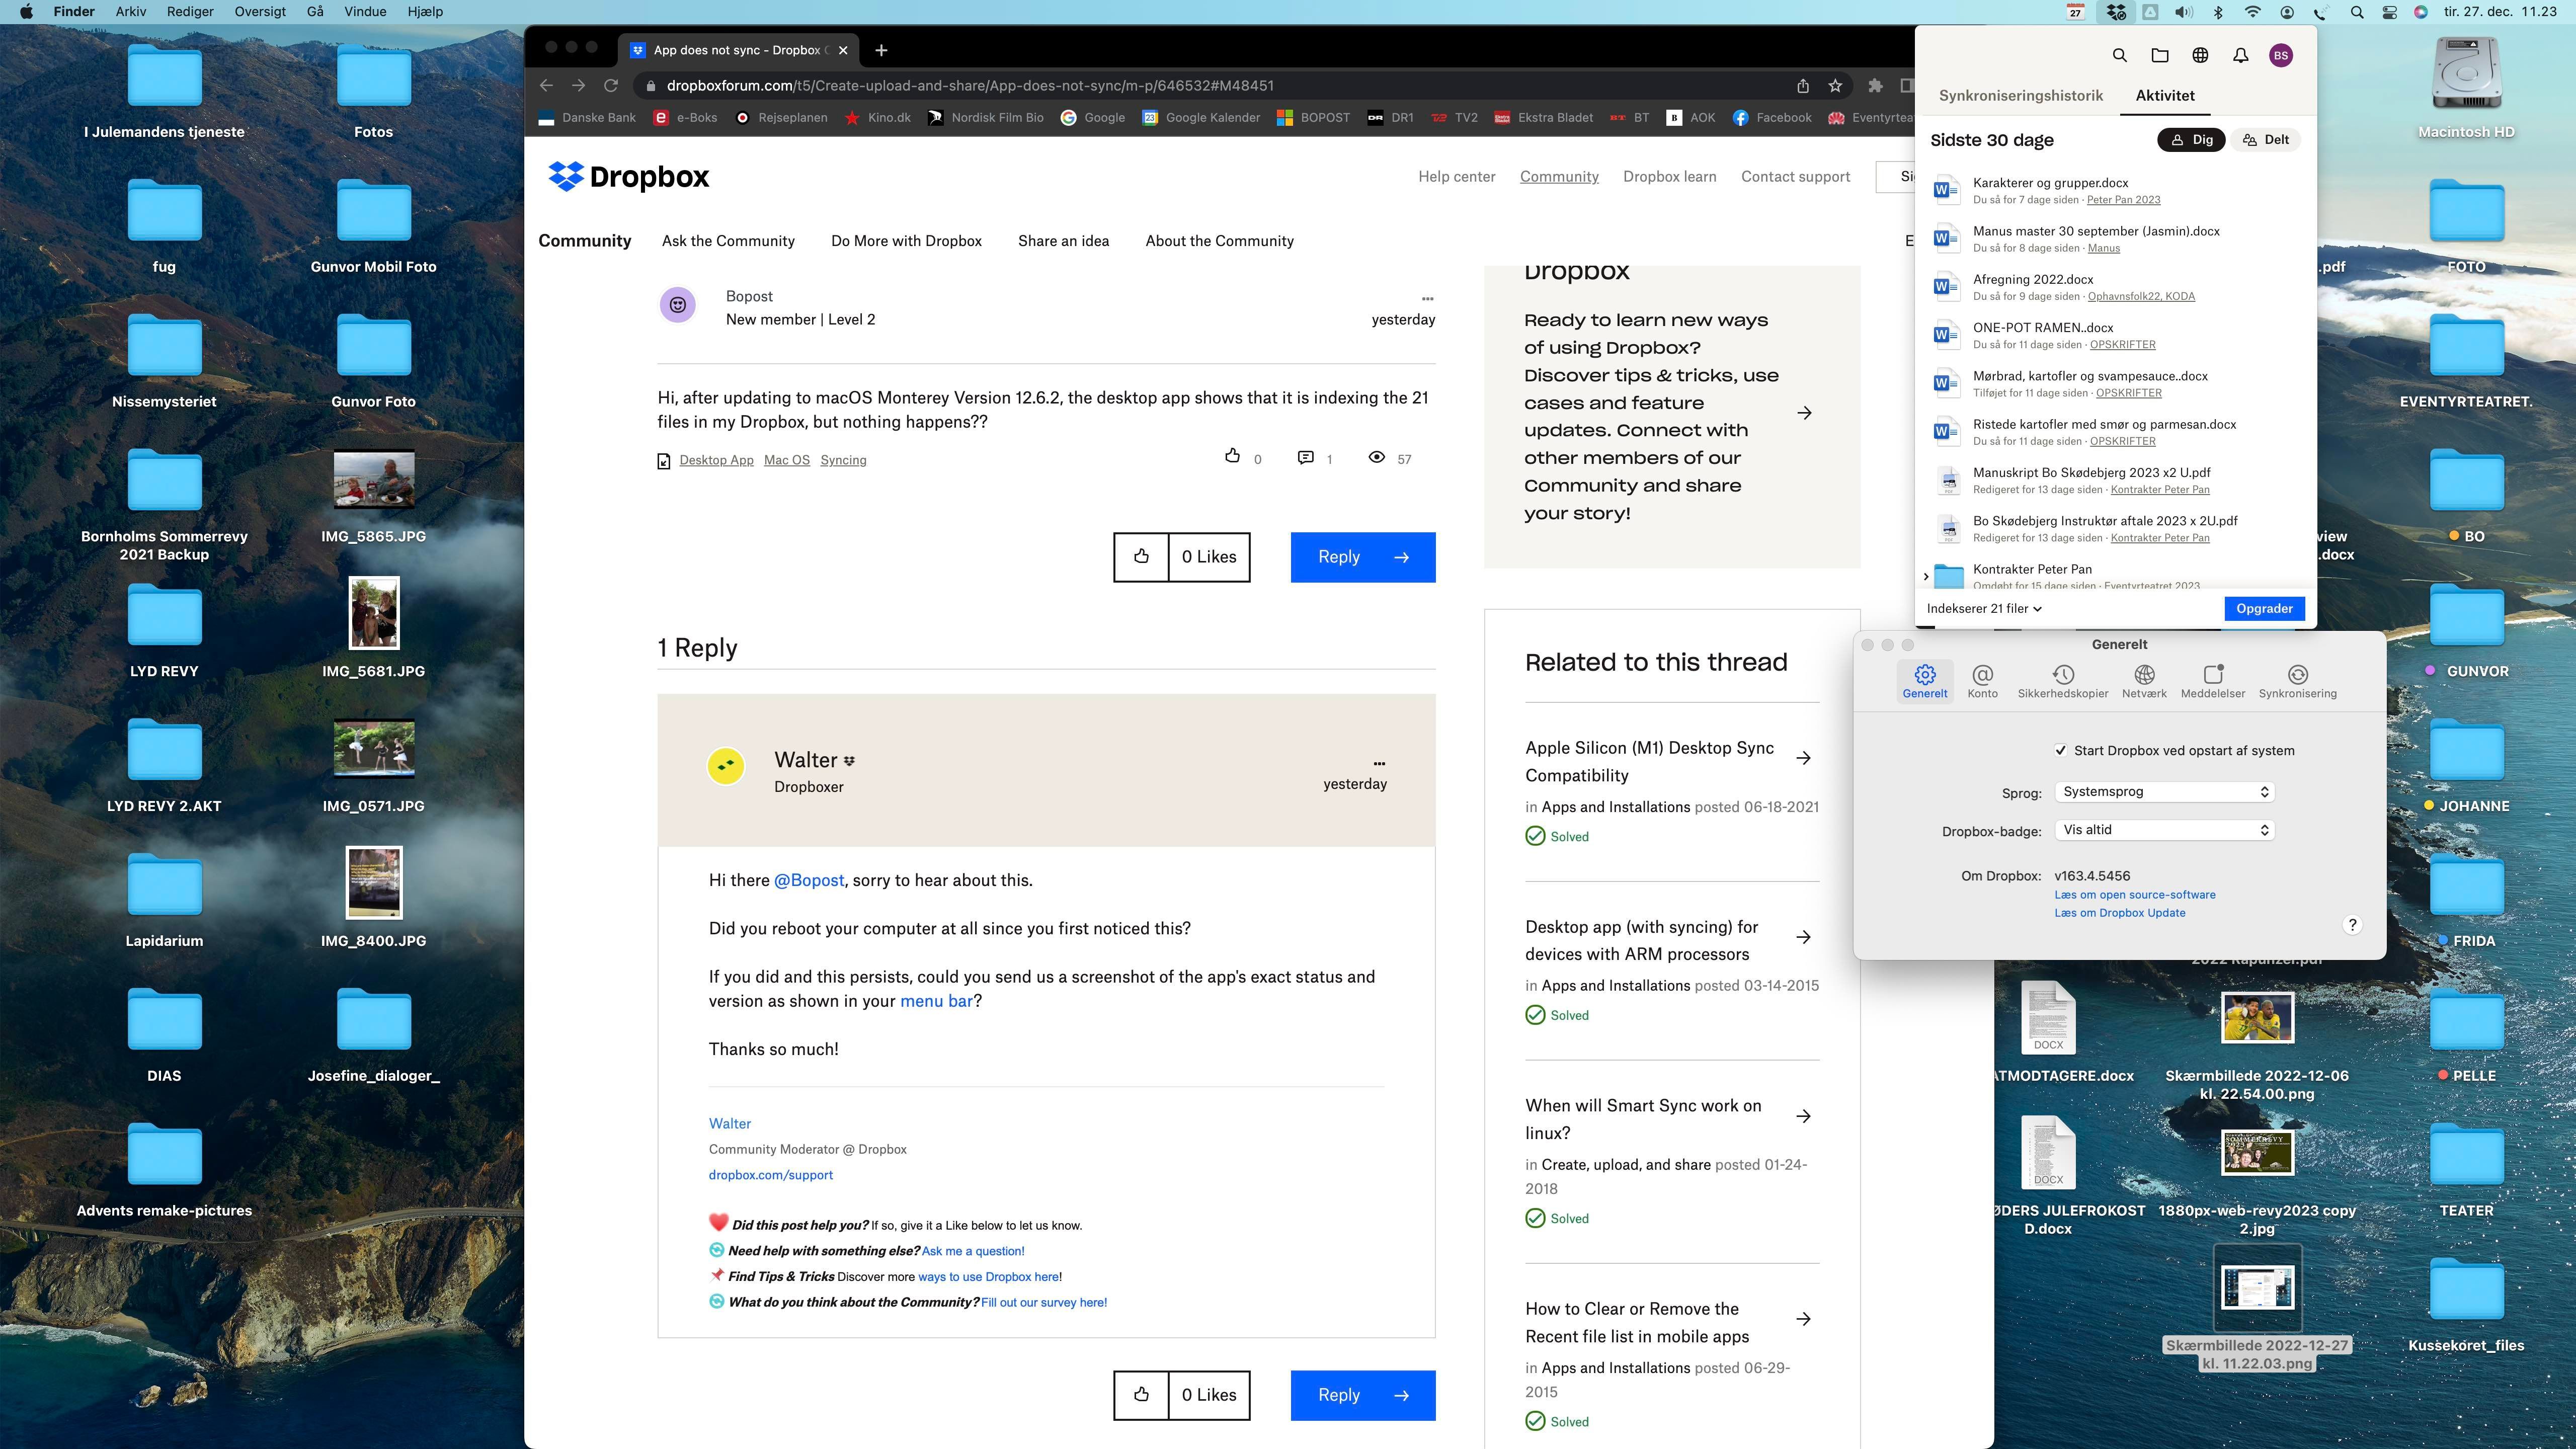Viewport: 2576px width, 1449px height.
Task: Open Afregning 2022.docx activity row
Action: coord(2114,287)
